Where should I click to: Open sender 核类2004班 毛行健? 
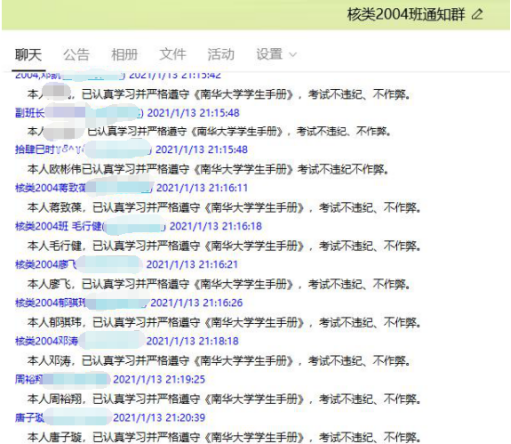59,226
